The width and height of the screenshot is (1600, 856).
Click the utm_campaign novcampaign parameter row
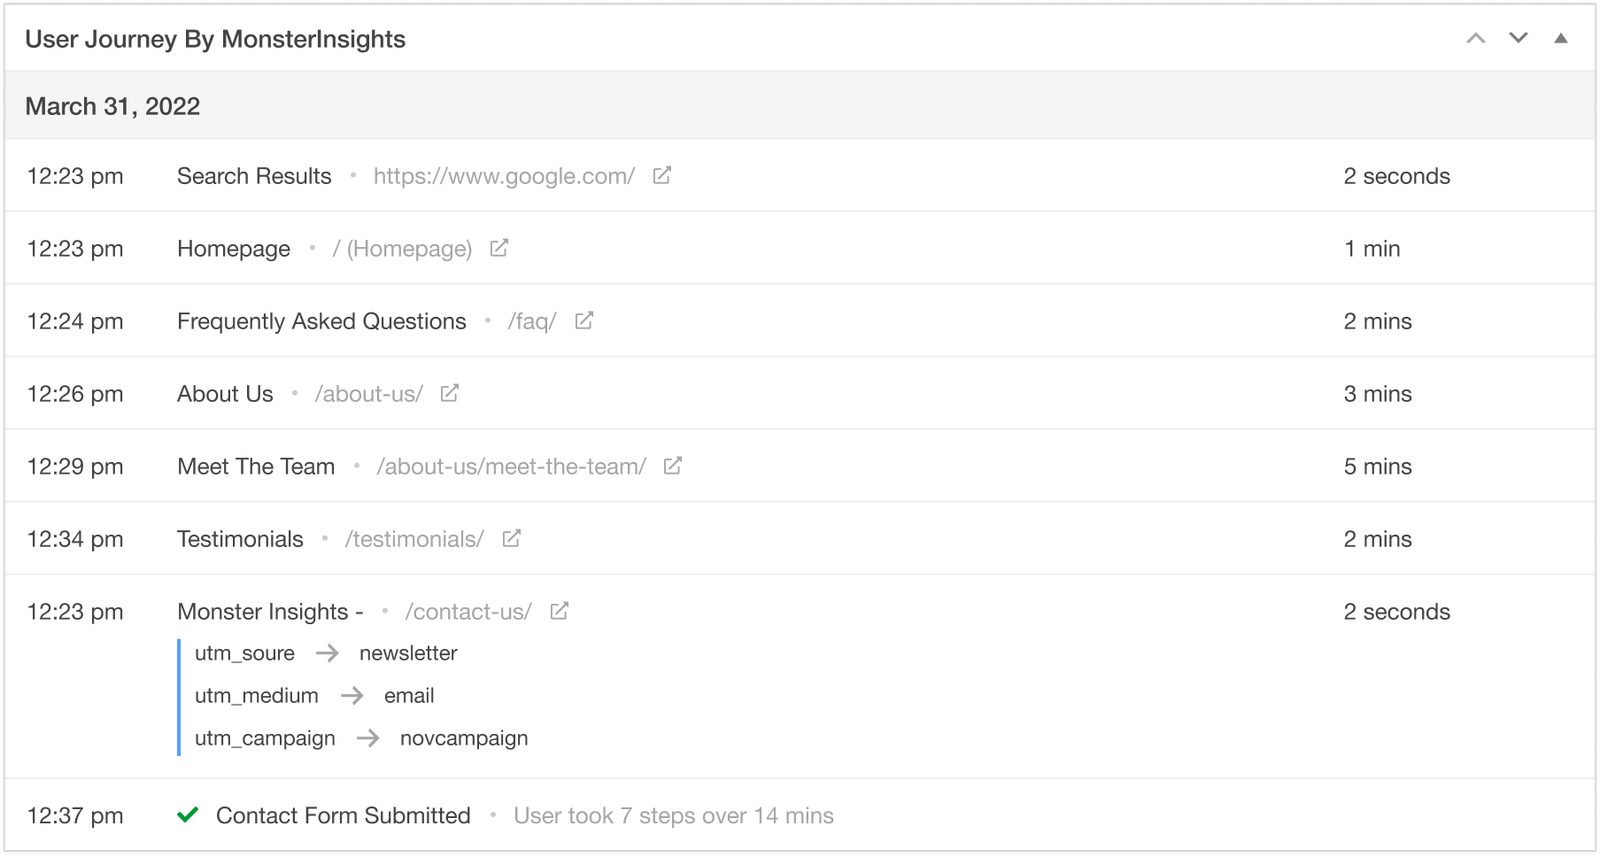(x=361, y=739)
